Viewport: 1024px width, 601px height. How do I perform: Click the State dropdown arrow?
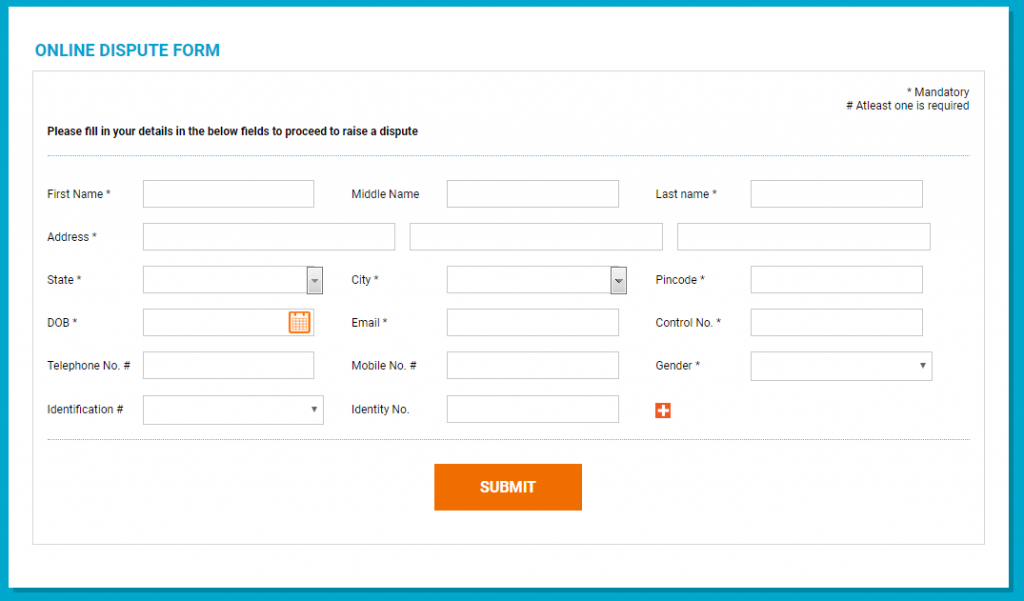tap(314, 279)
